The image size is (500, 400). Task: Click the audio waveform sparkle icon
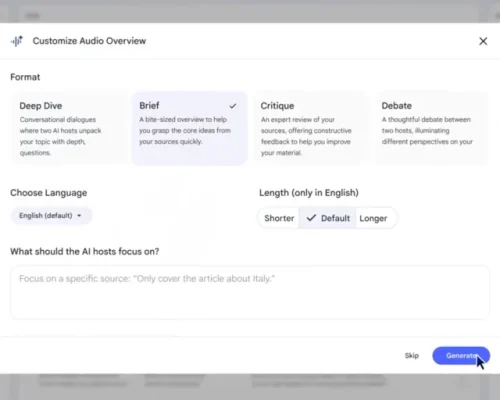[x=17, y=41]
